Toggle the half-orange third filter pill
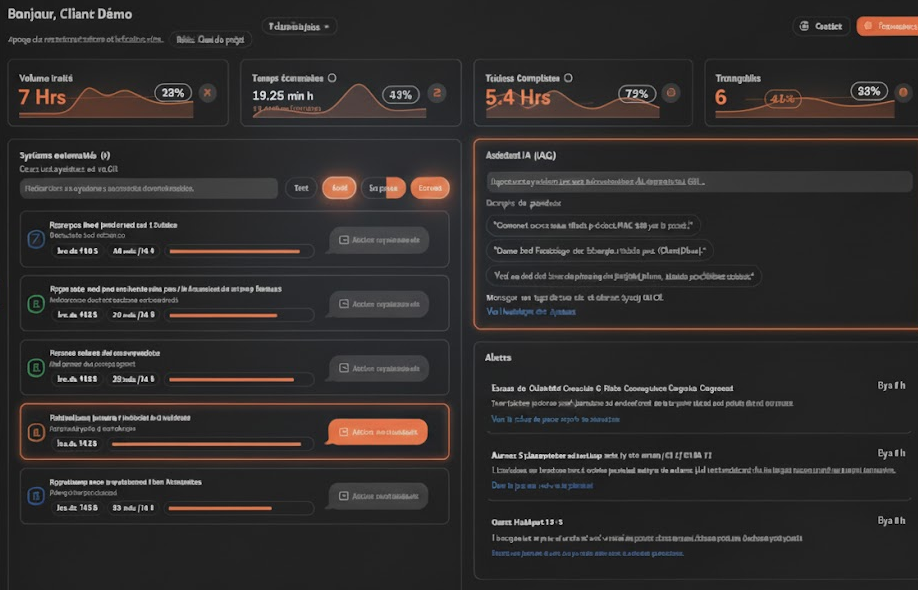Screen dimensions: 918x590 (x=383, y=188)
